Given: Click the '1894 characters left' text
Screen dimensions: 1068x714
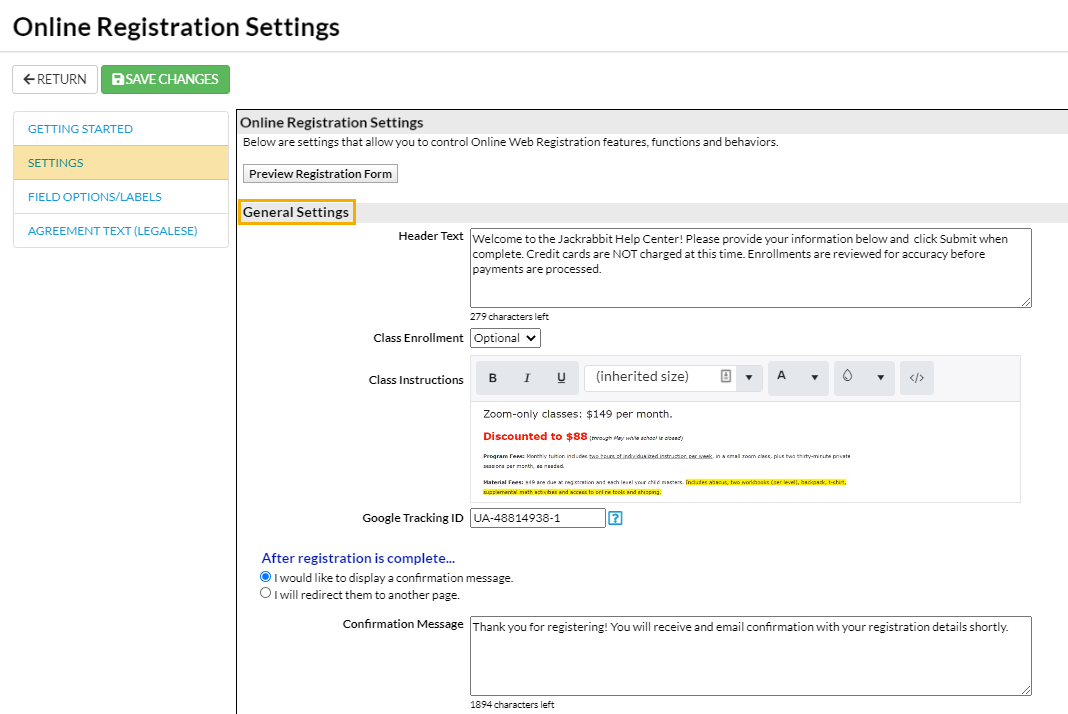Looking at the screenshot, I should click(512, 704).
